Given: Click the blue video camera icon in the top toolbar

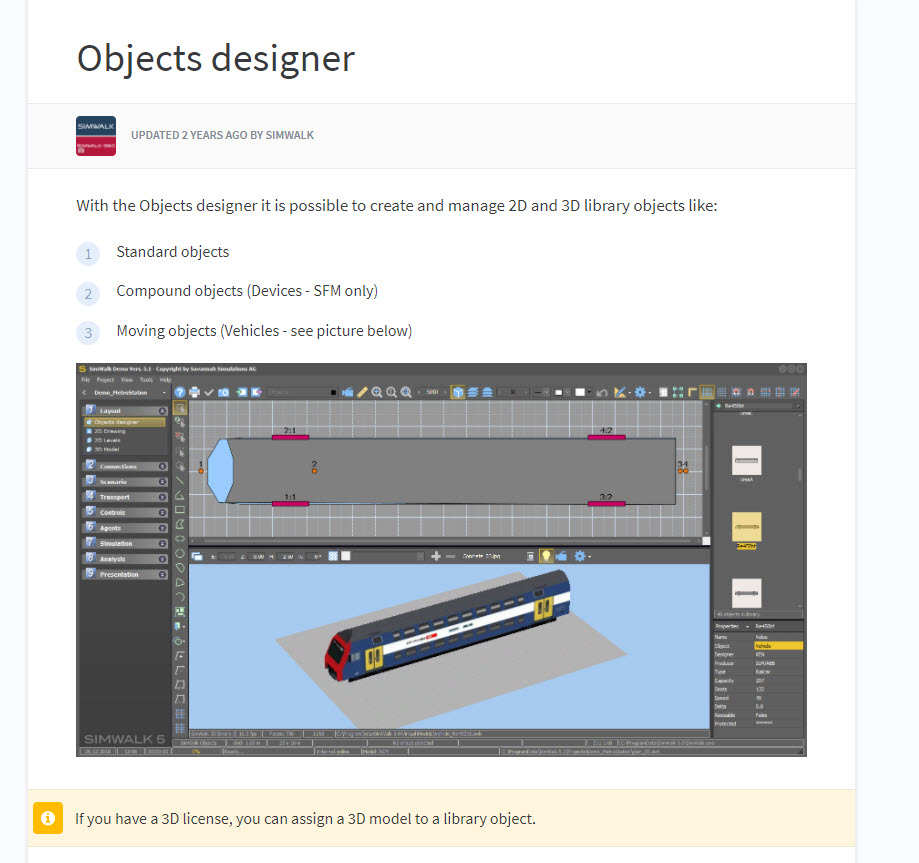Looking at the screenshot, I should pyautogui.click(x=348, y=392).
